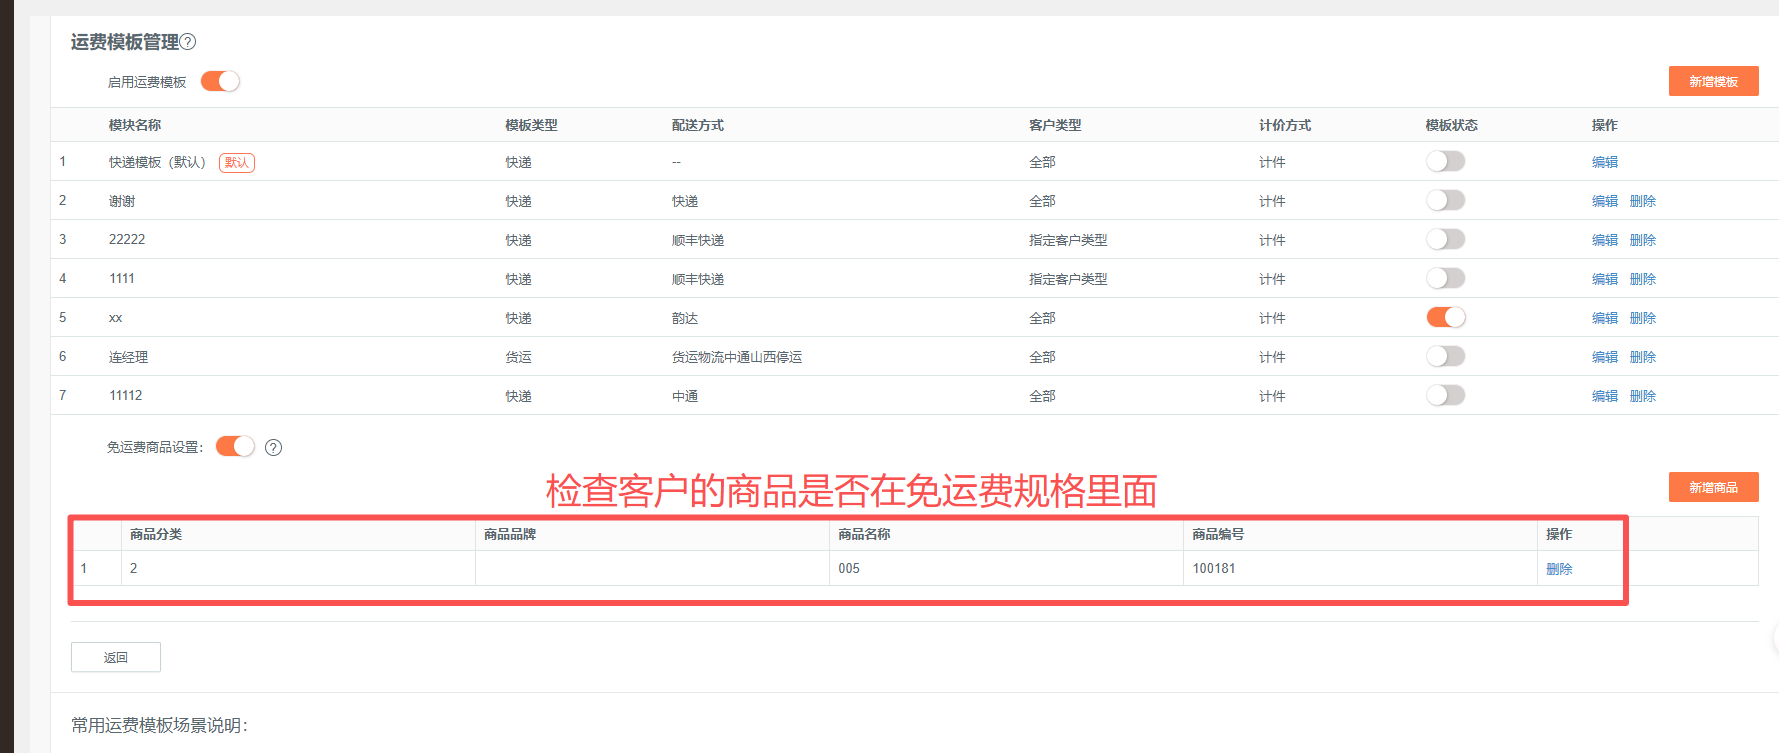This screenshot has height=753, width=1779.
Task: Edit the xx template
Action: pos(1605,318)
